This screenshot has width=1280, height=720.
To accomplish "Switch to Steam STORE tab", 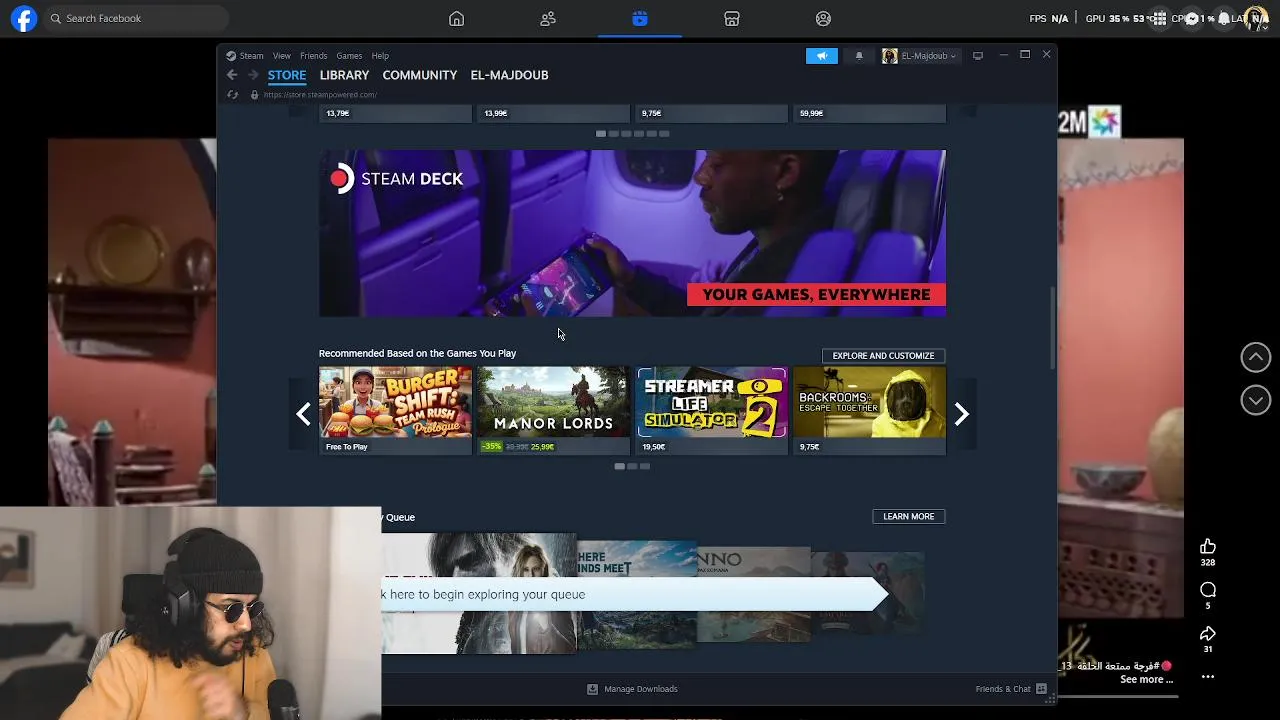I will click(287, 75).
